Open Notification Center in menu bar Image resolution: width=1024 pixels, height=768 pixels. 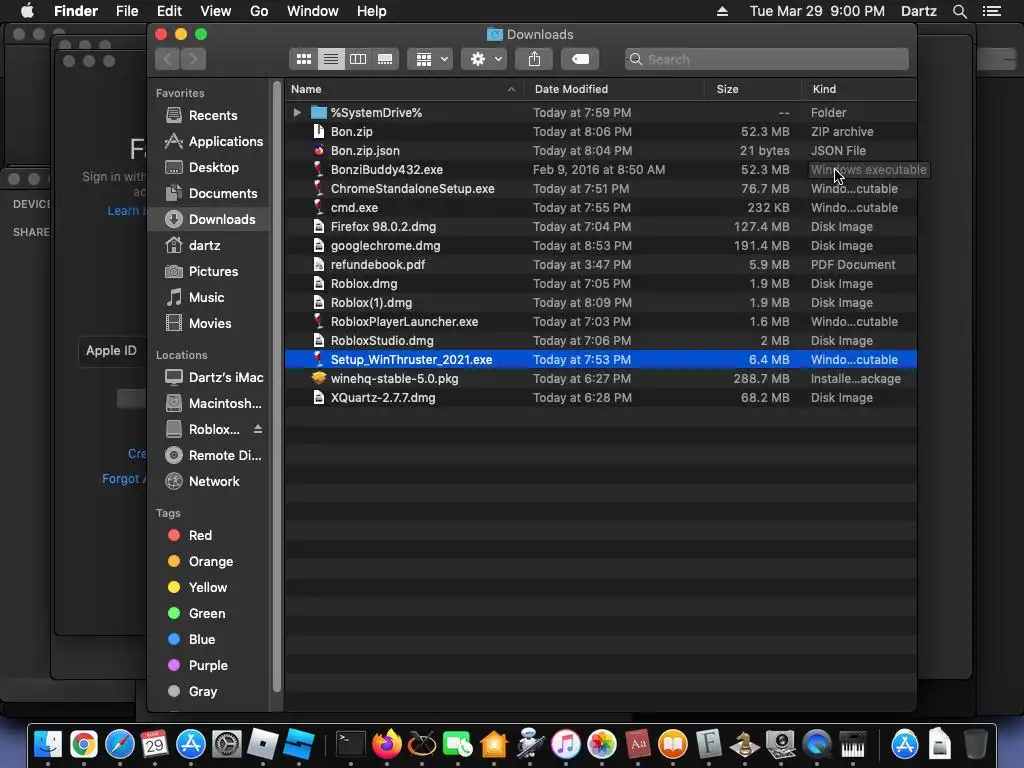(x=991, y=11)
